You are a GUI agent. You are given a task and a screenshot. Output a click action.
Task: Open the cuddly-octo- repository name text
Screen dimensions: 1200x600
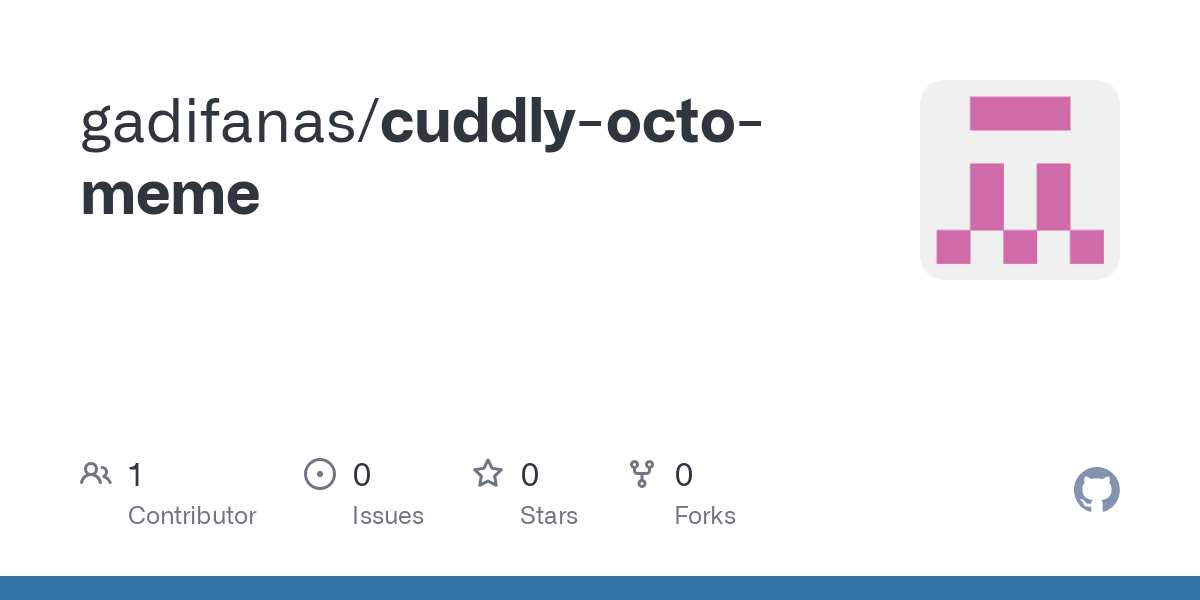(572, 122)
